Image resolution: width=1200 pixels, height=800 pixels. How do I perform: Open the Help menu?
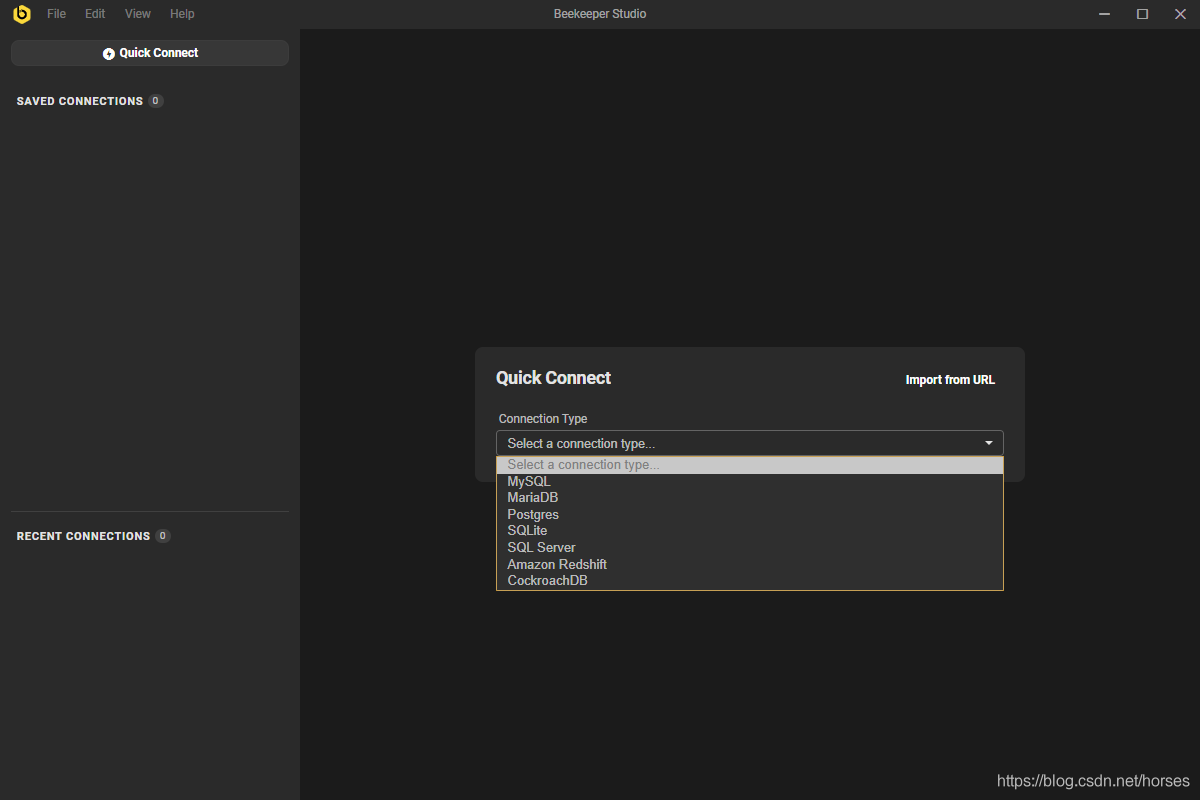182,14
